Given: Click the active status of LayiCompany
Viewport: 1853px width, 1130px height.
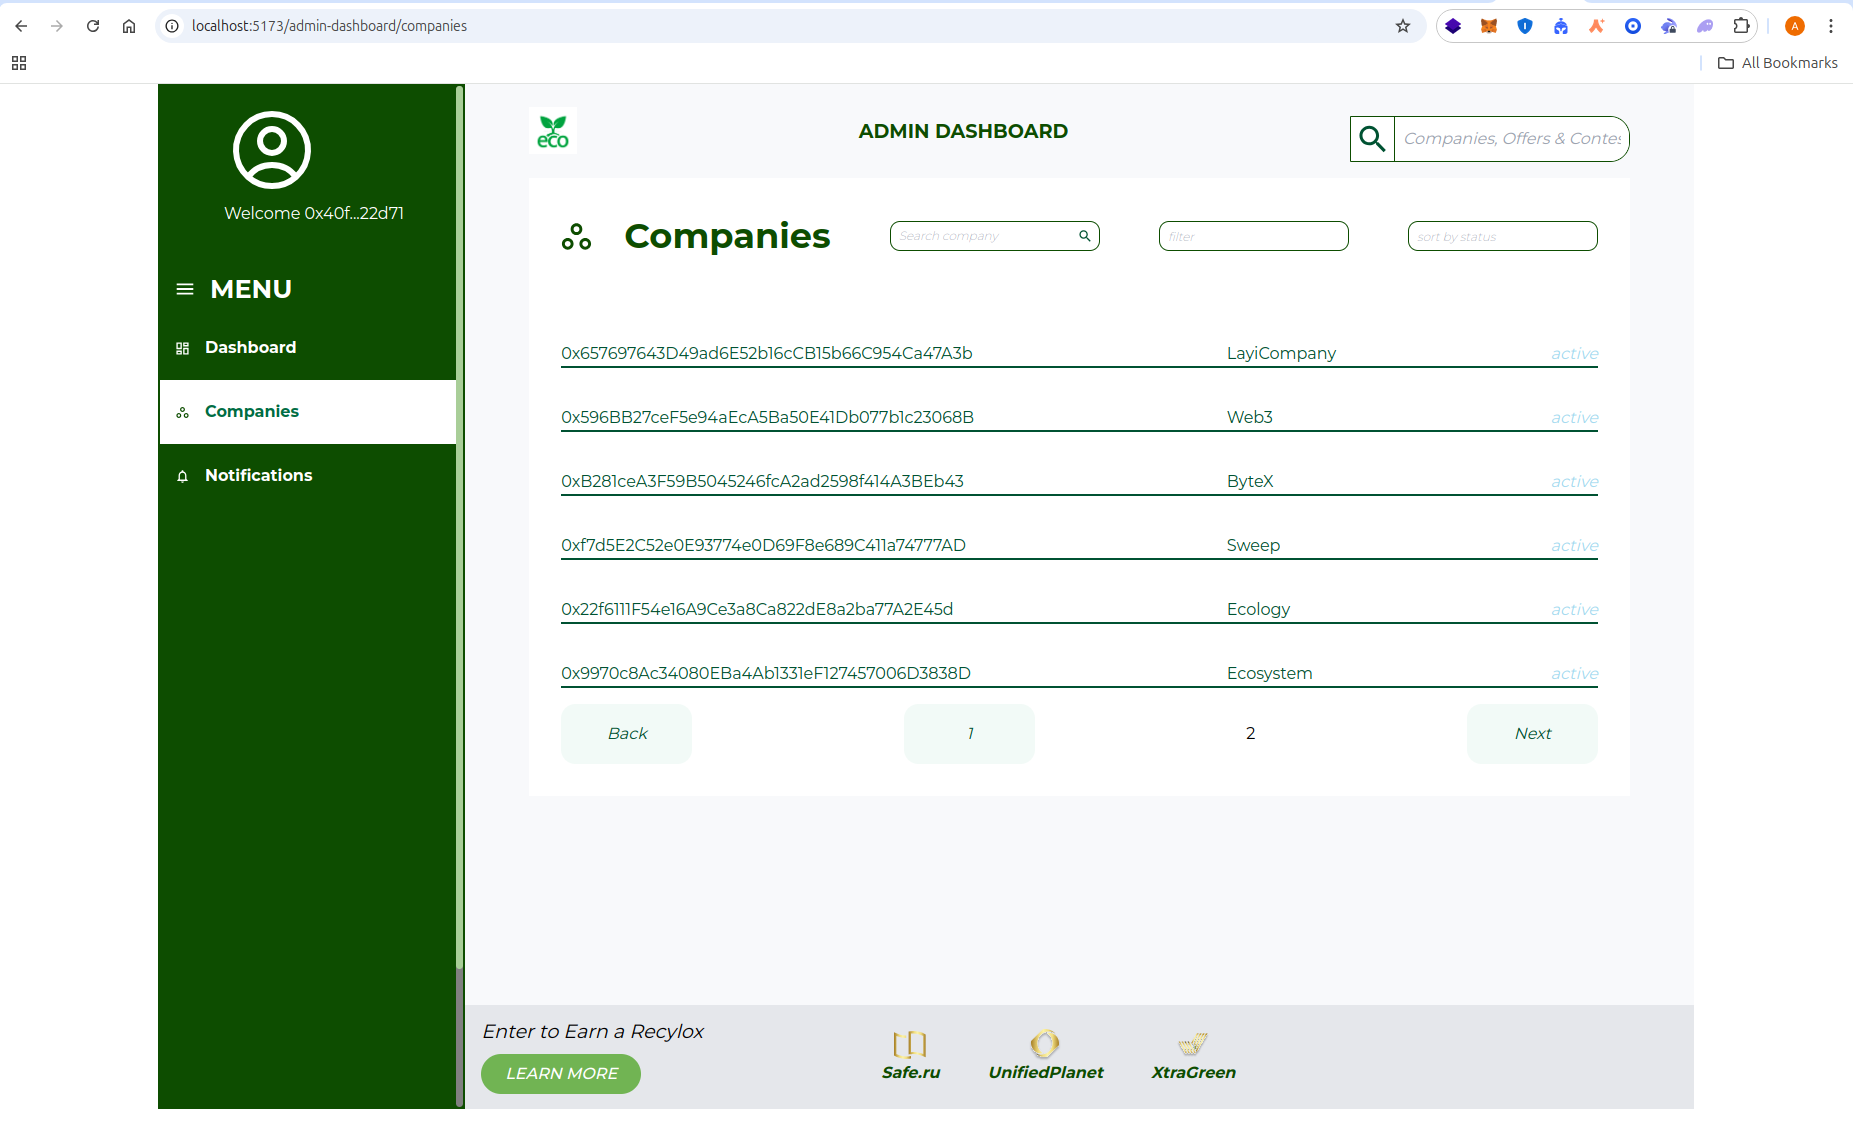Looking at the screenshot, I should (x=1574, y=354).
